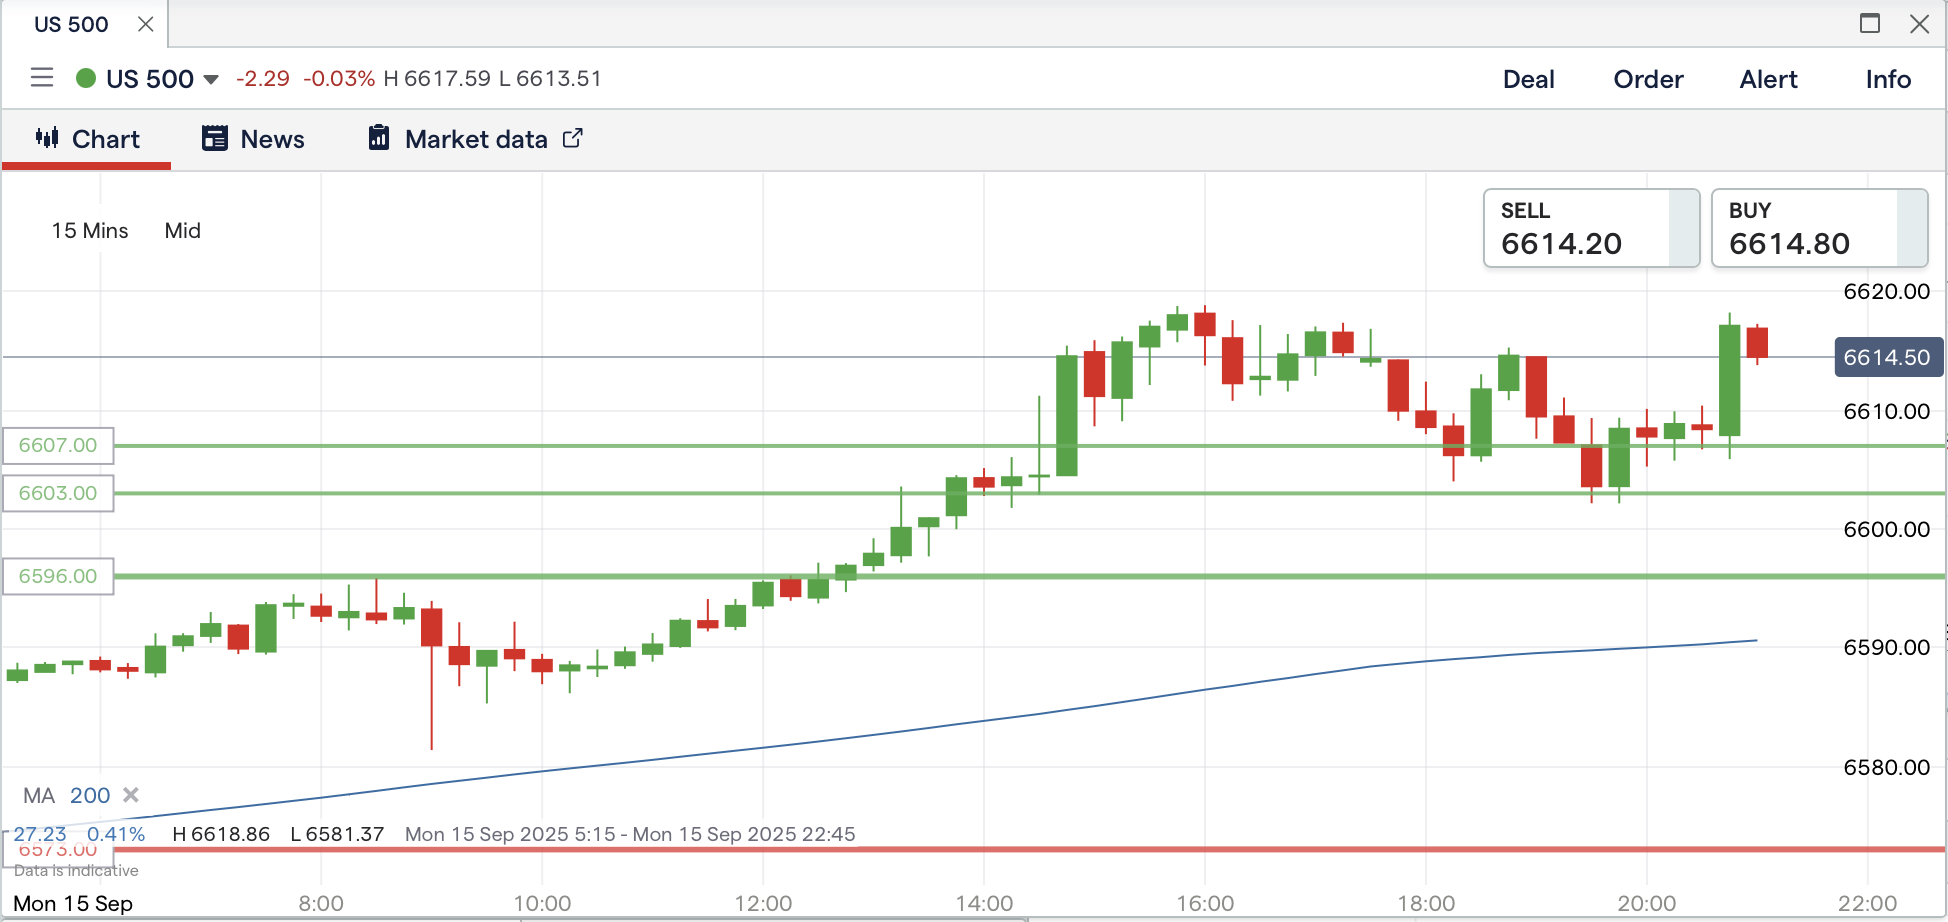Maximize the chart window
The image size is (1948, 922).
click(1869, 24)
